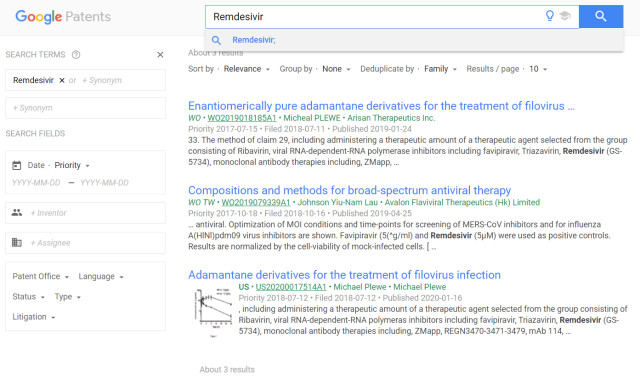Image resolution: width=640 pixels, height=377 pixels.
Task: Click 'Priority 2017-07-15' date text
Action: (223, 129)
